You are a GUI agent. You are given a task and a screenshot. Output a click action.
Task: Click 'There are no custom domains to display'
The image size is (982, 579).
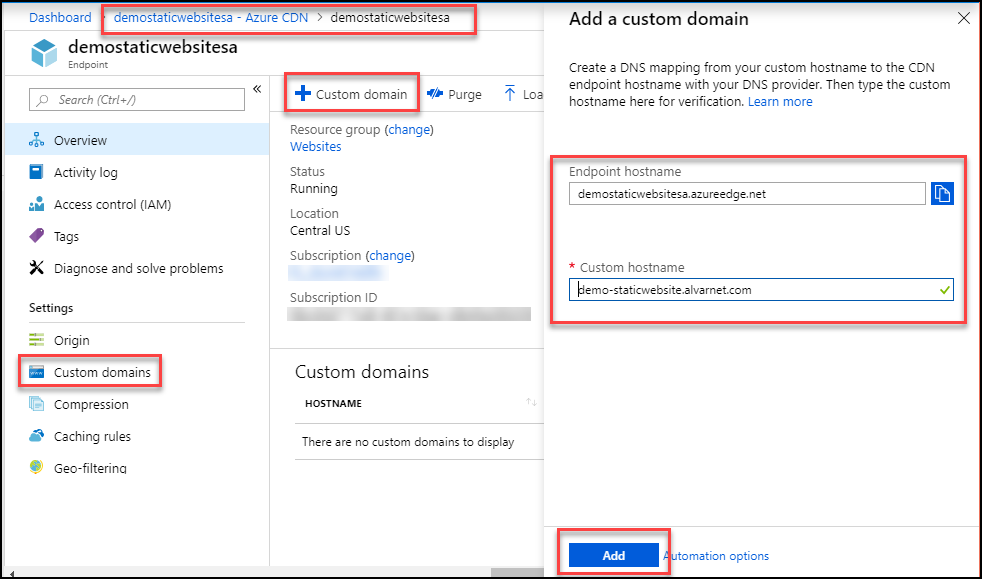(408, 442)
